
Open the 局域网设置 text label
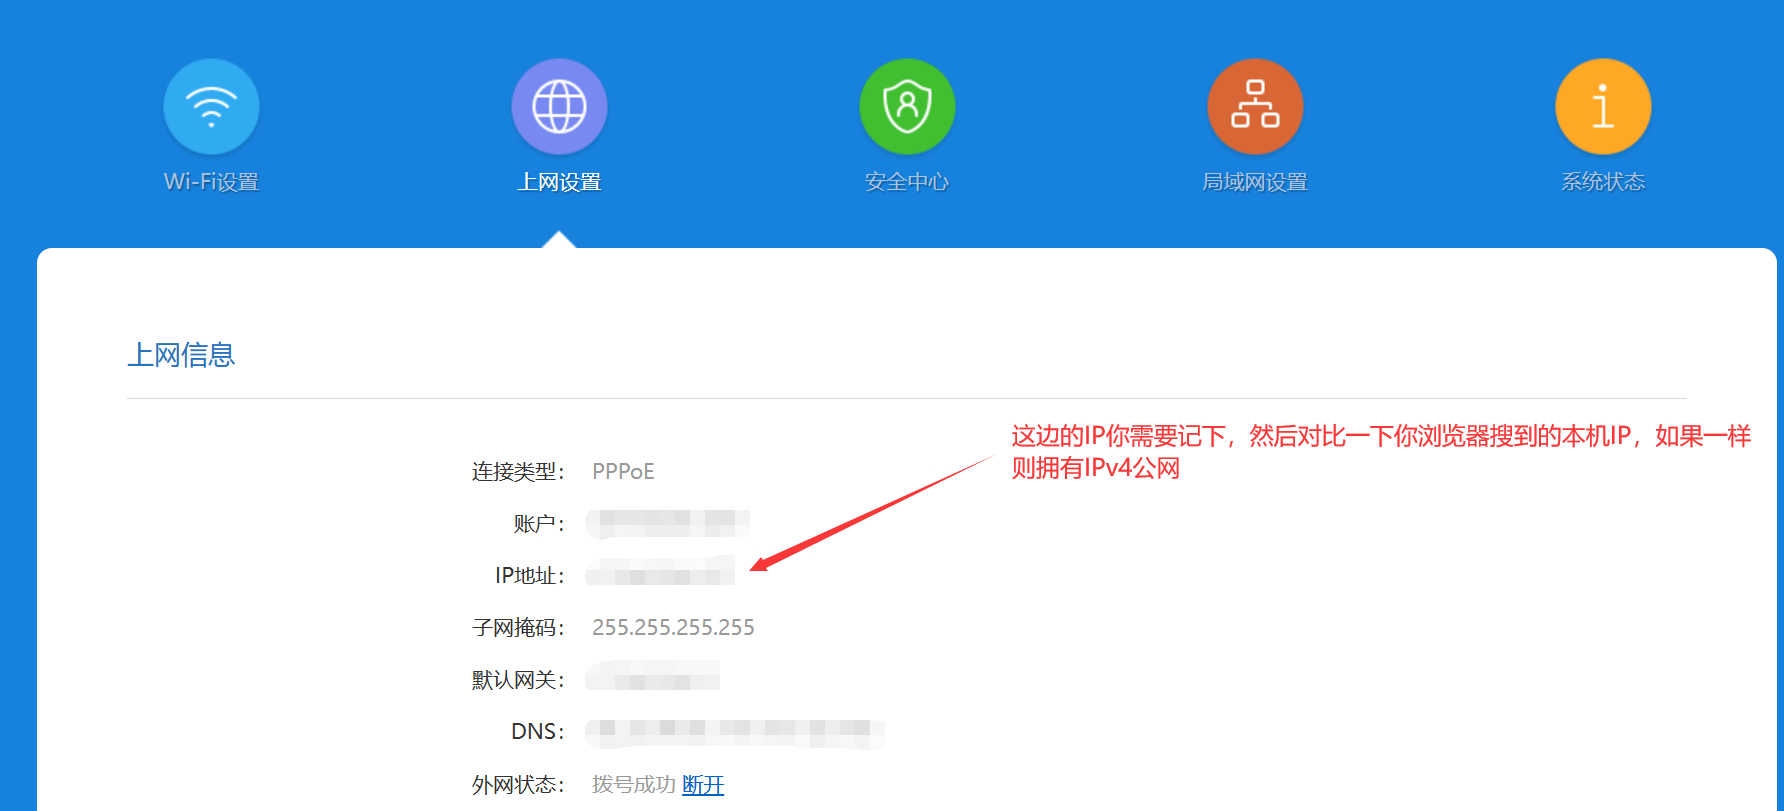(x=1255, y=182)
